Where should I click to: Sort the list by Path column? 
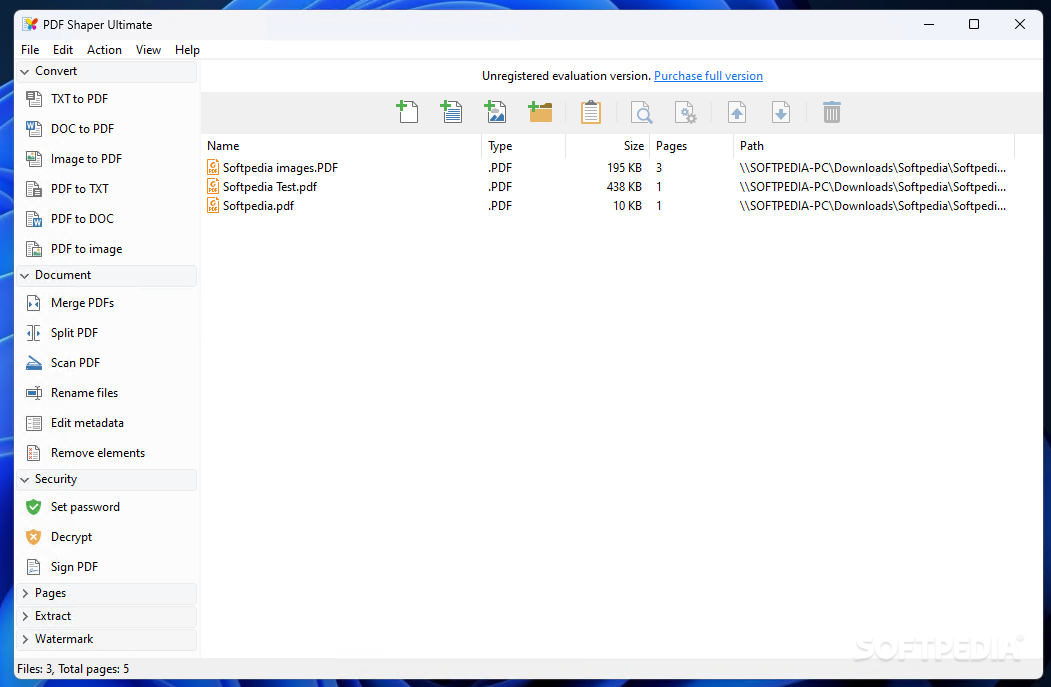coord(874,145)
